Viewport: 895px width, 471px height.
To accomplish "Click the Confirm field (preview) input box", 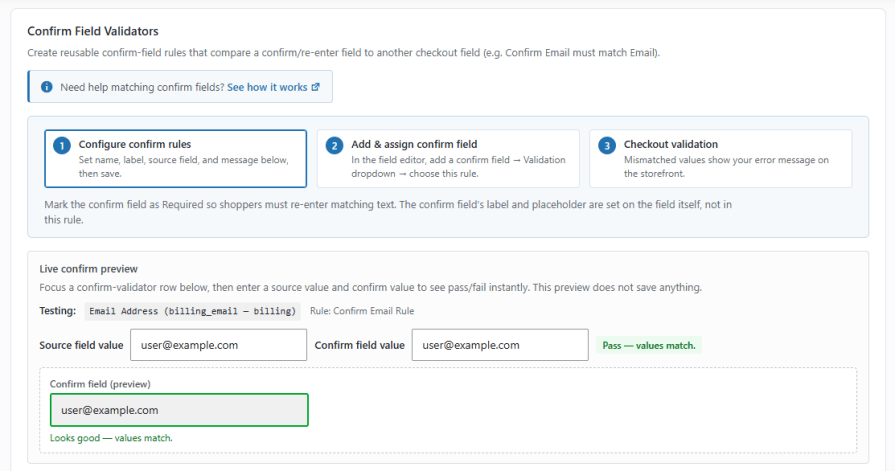I will [179, 410].
